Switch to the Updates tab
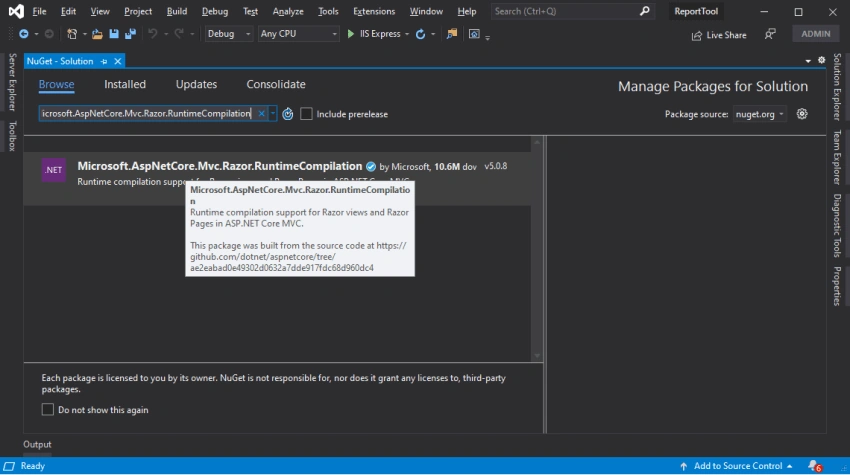 (x=196, y=84)
